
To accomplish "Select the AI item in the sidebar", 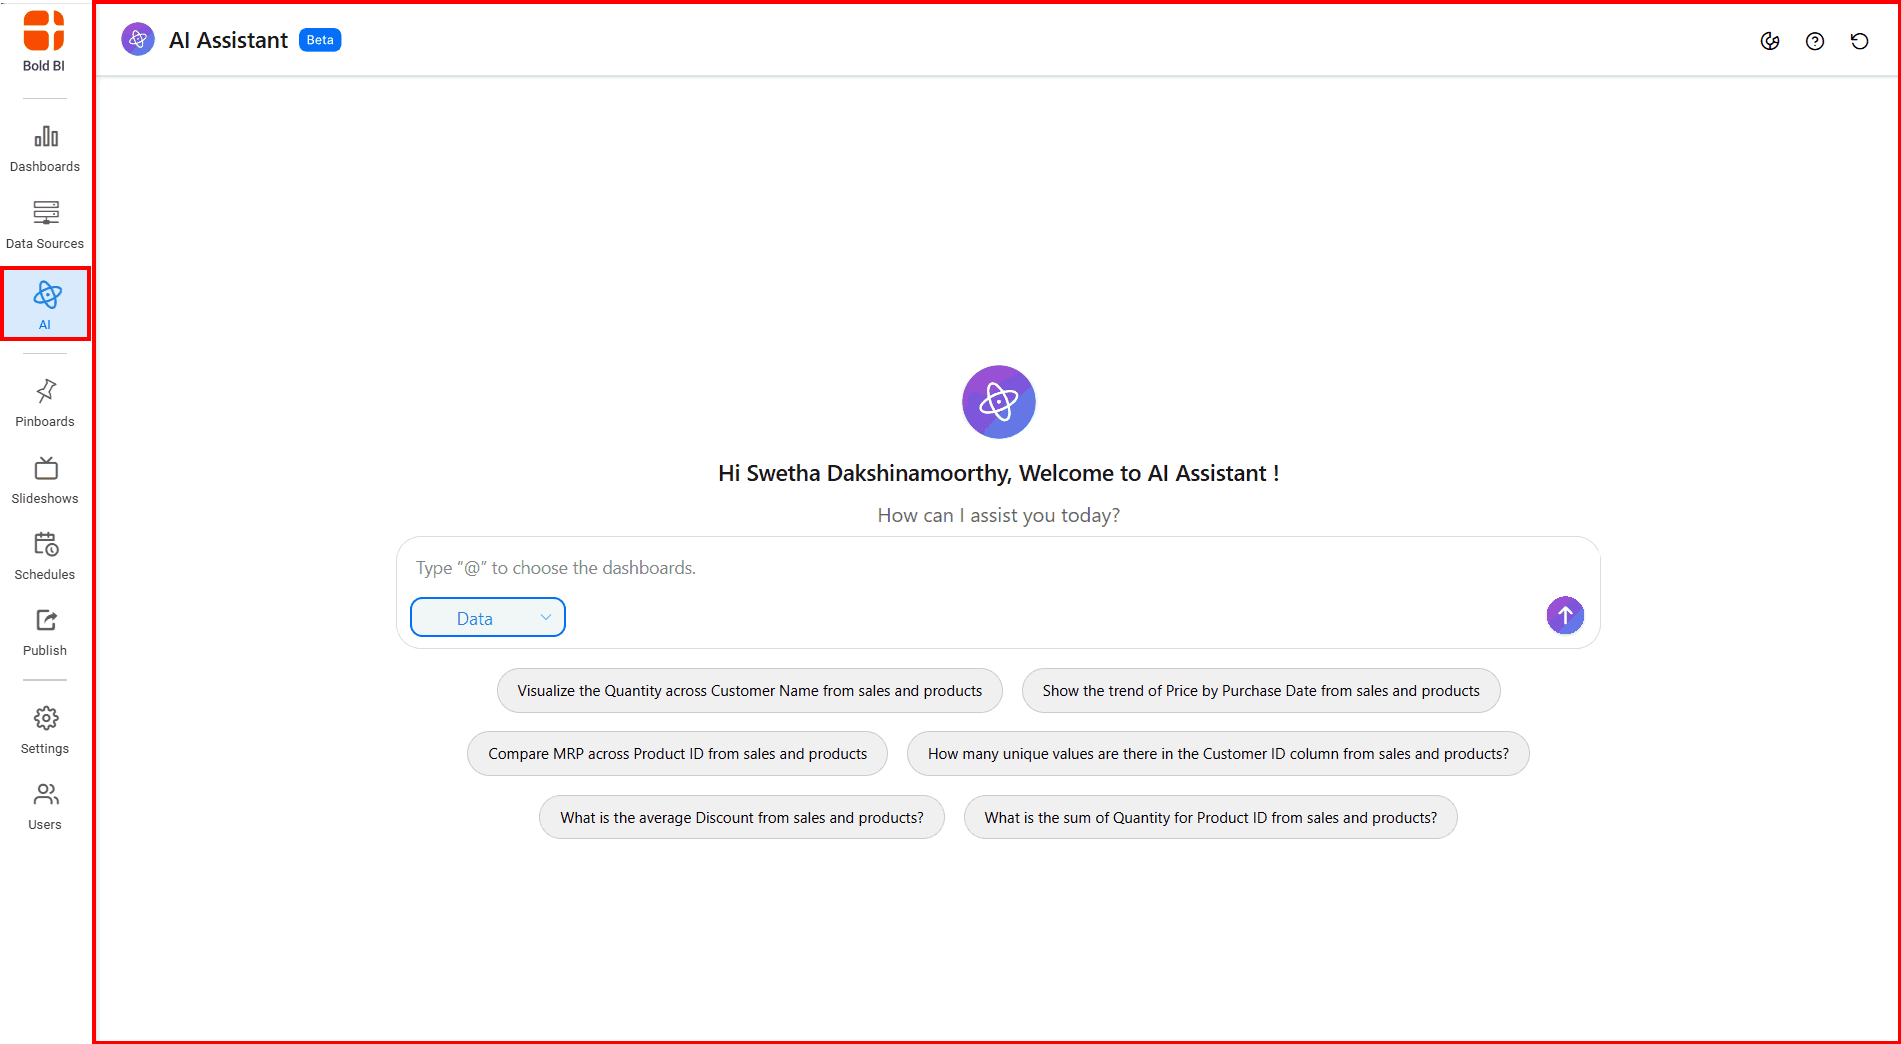I will (x=45, y=304).
